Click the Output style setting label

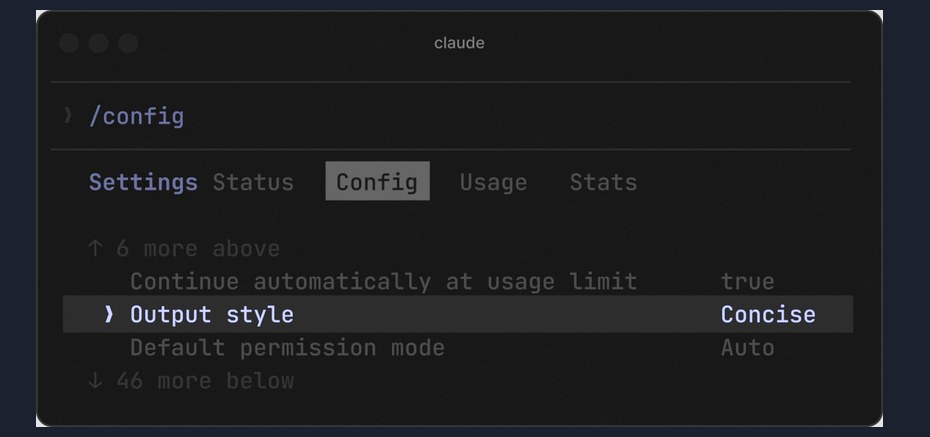212,315
